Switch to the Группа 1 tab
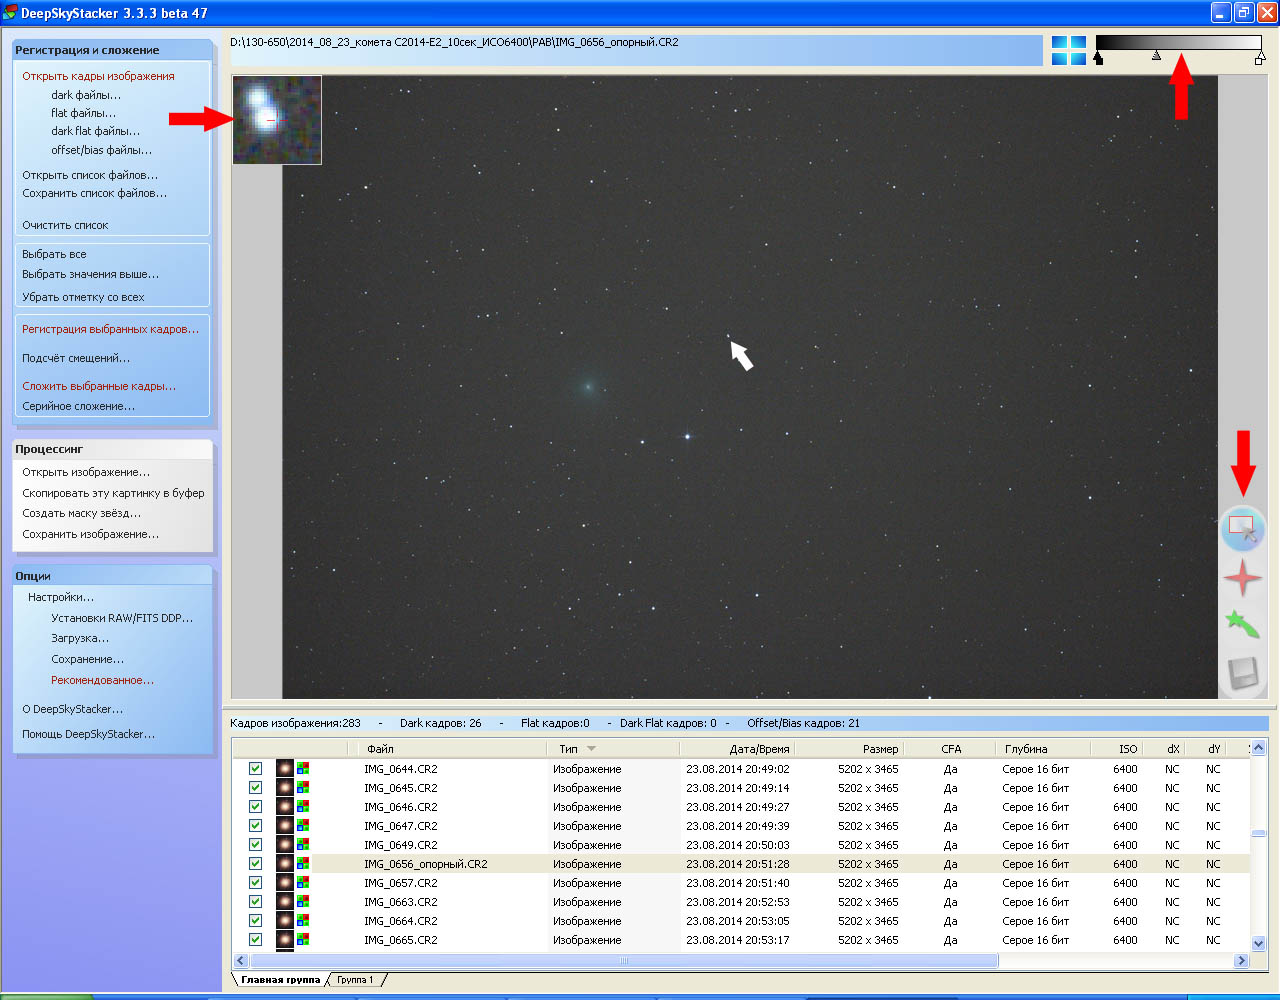 pyautogui.click(x=355, y=980)
